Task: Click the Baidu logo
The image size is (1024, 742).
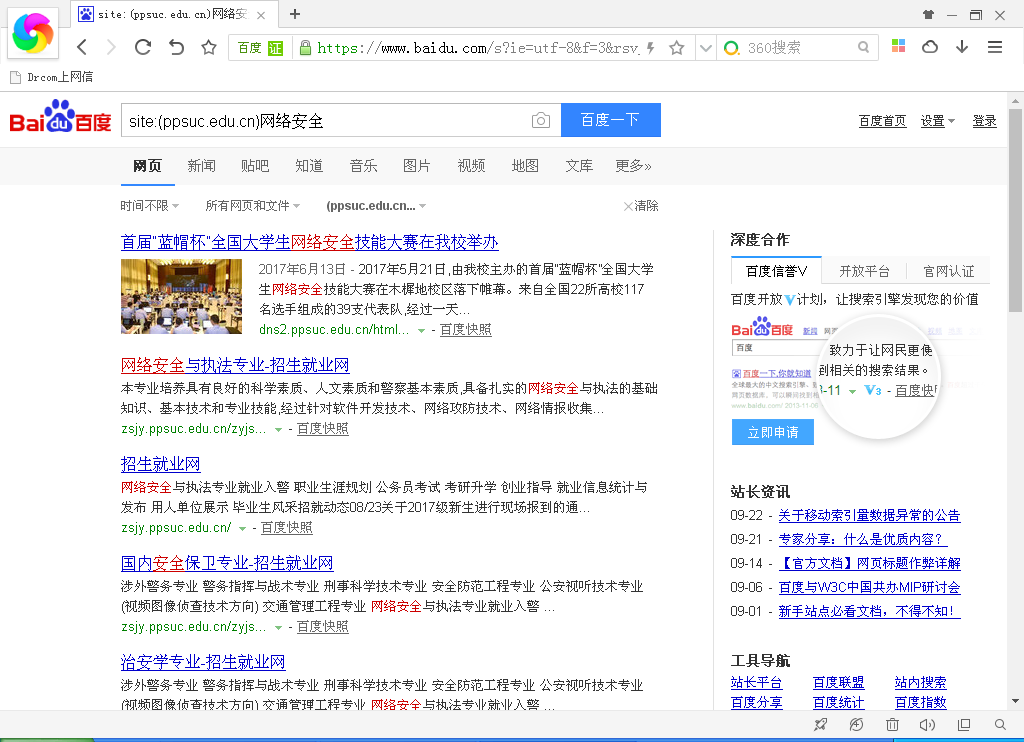Action: point(60,116)
